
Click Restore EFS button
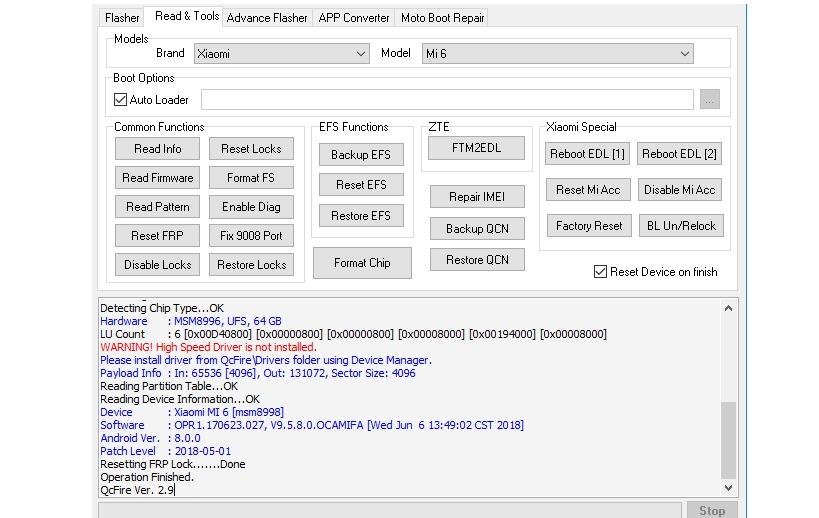click(361, 216)
